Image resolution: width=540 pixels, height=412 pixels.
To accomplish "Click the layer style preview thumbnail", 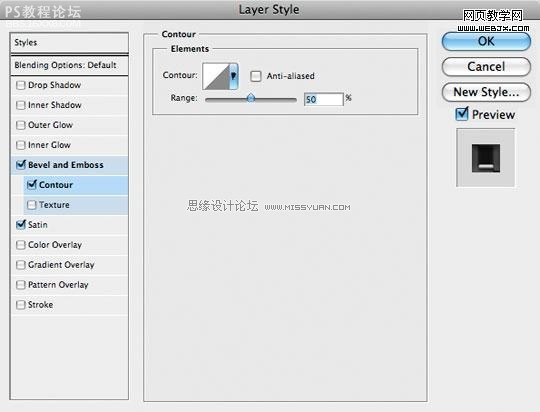I will (486, 158).
